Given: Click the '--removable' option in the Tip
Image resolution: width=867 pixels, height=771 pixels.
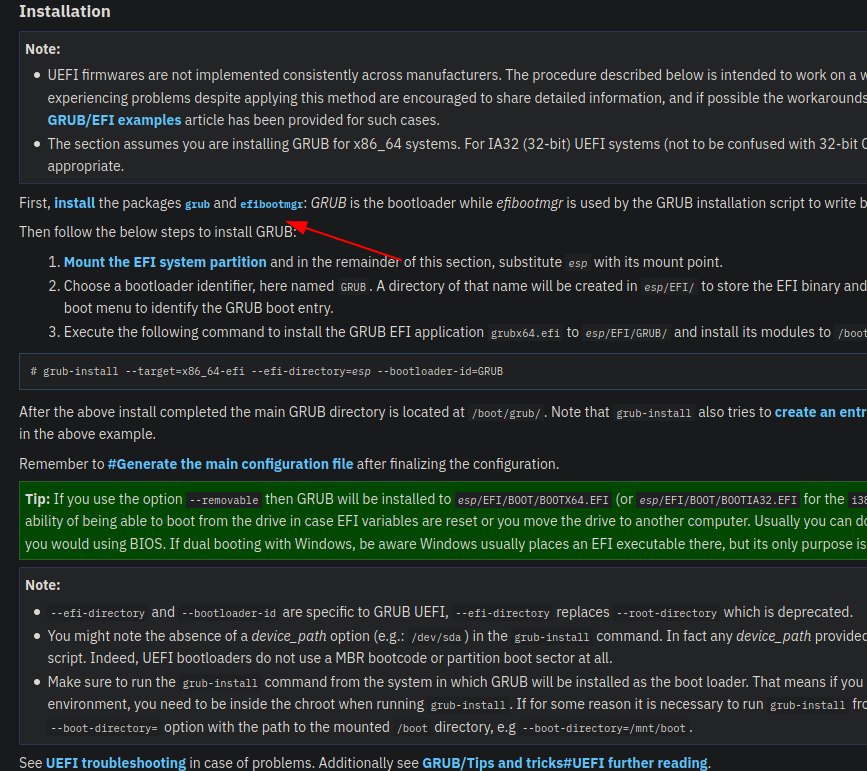Looking at the screenshot, I should point(223,500).
